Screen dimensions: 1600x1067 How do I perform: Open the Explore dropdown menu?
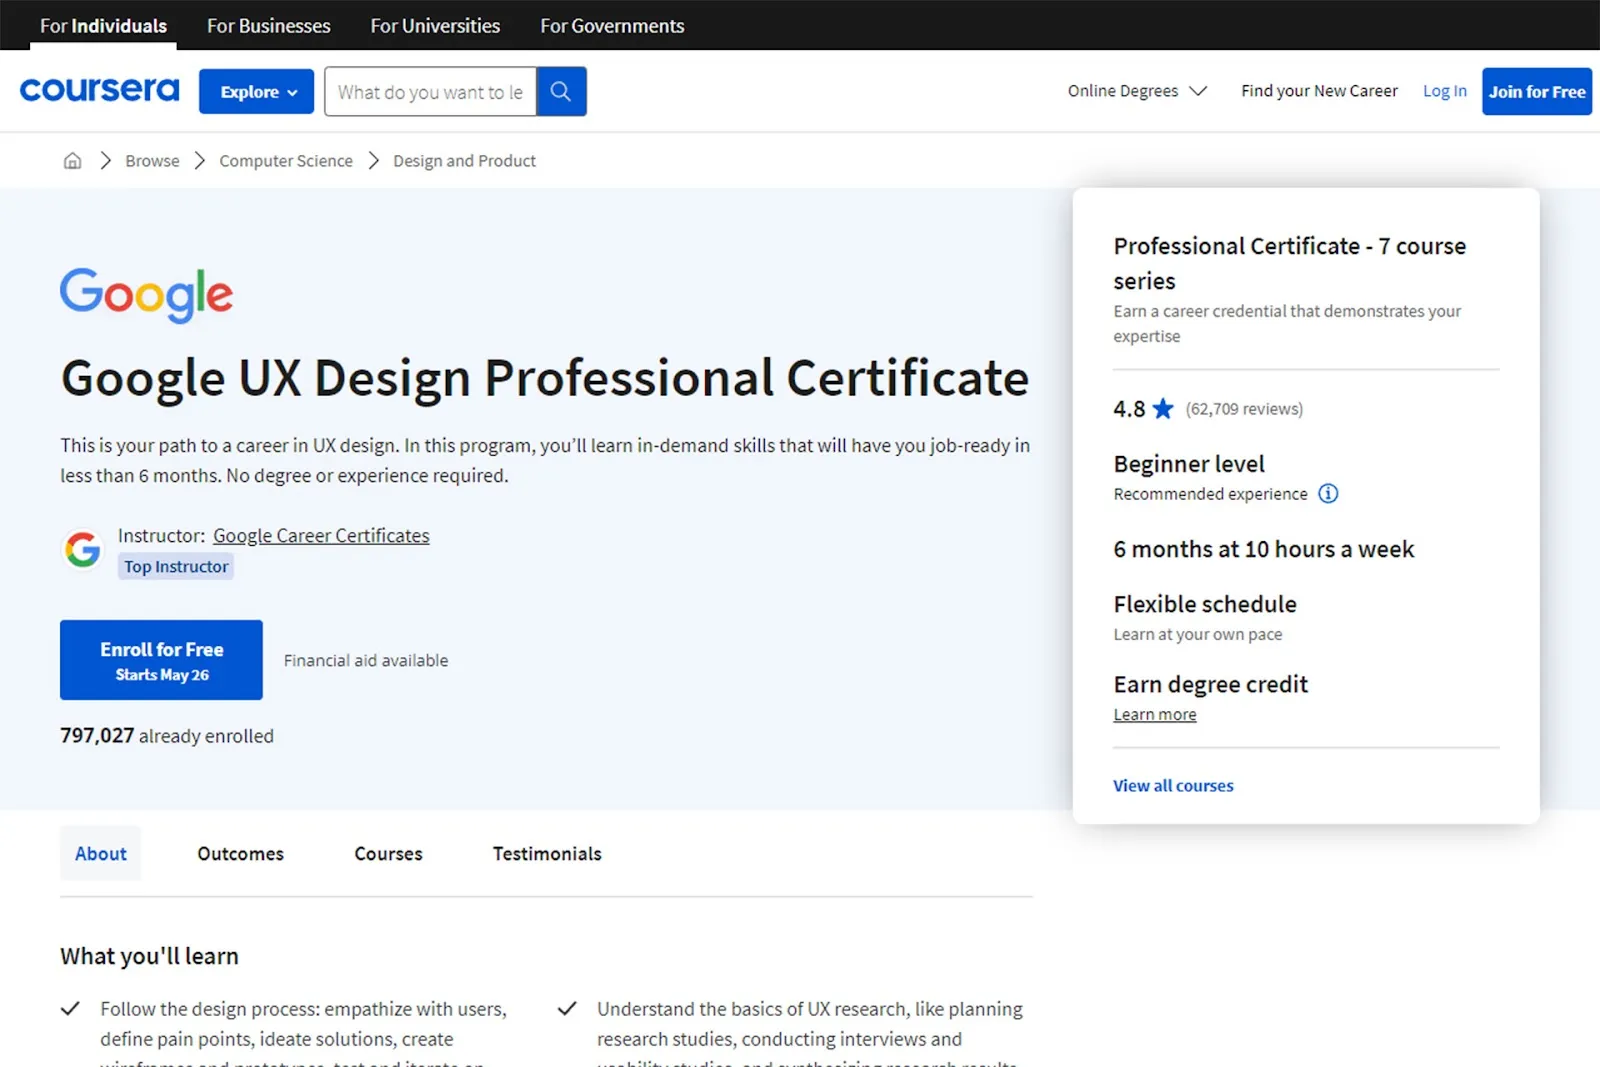tap(256, 91)
